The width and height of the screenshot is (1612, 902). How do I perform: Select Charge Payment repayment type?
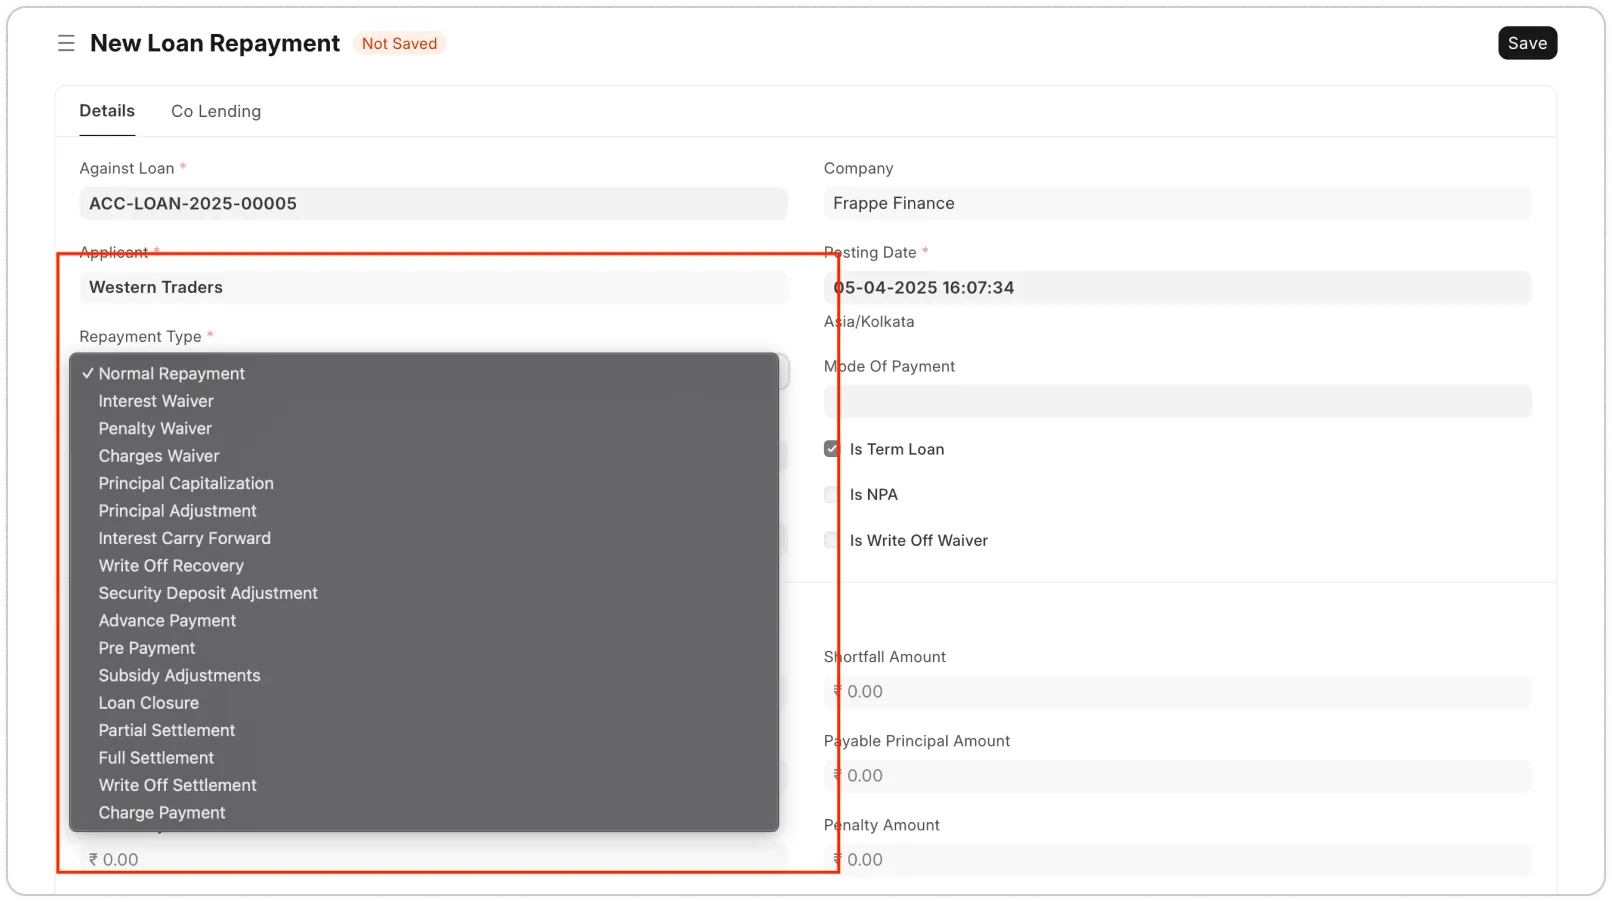click(x=161, y=812)
